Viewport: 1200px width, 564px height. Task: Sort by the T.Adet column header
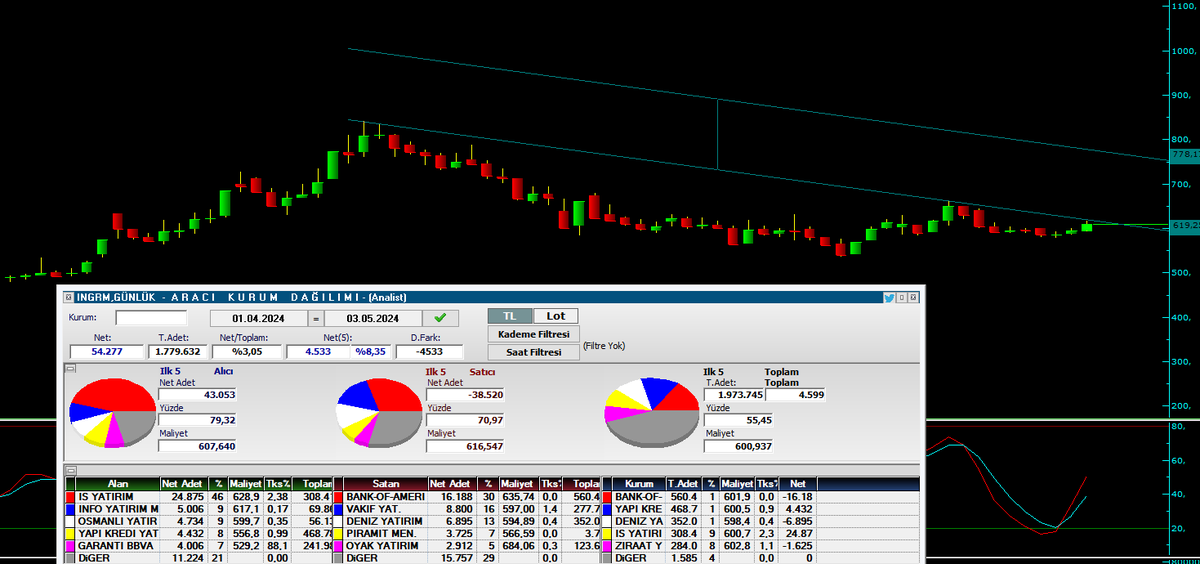point(684,483)
